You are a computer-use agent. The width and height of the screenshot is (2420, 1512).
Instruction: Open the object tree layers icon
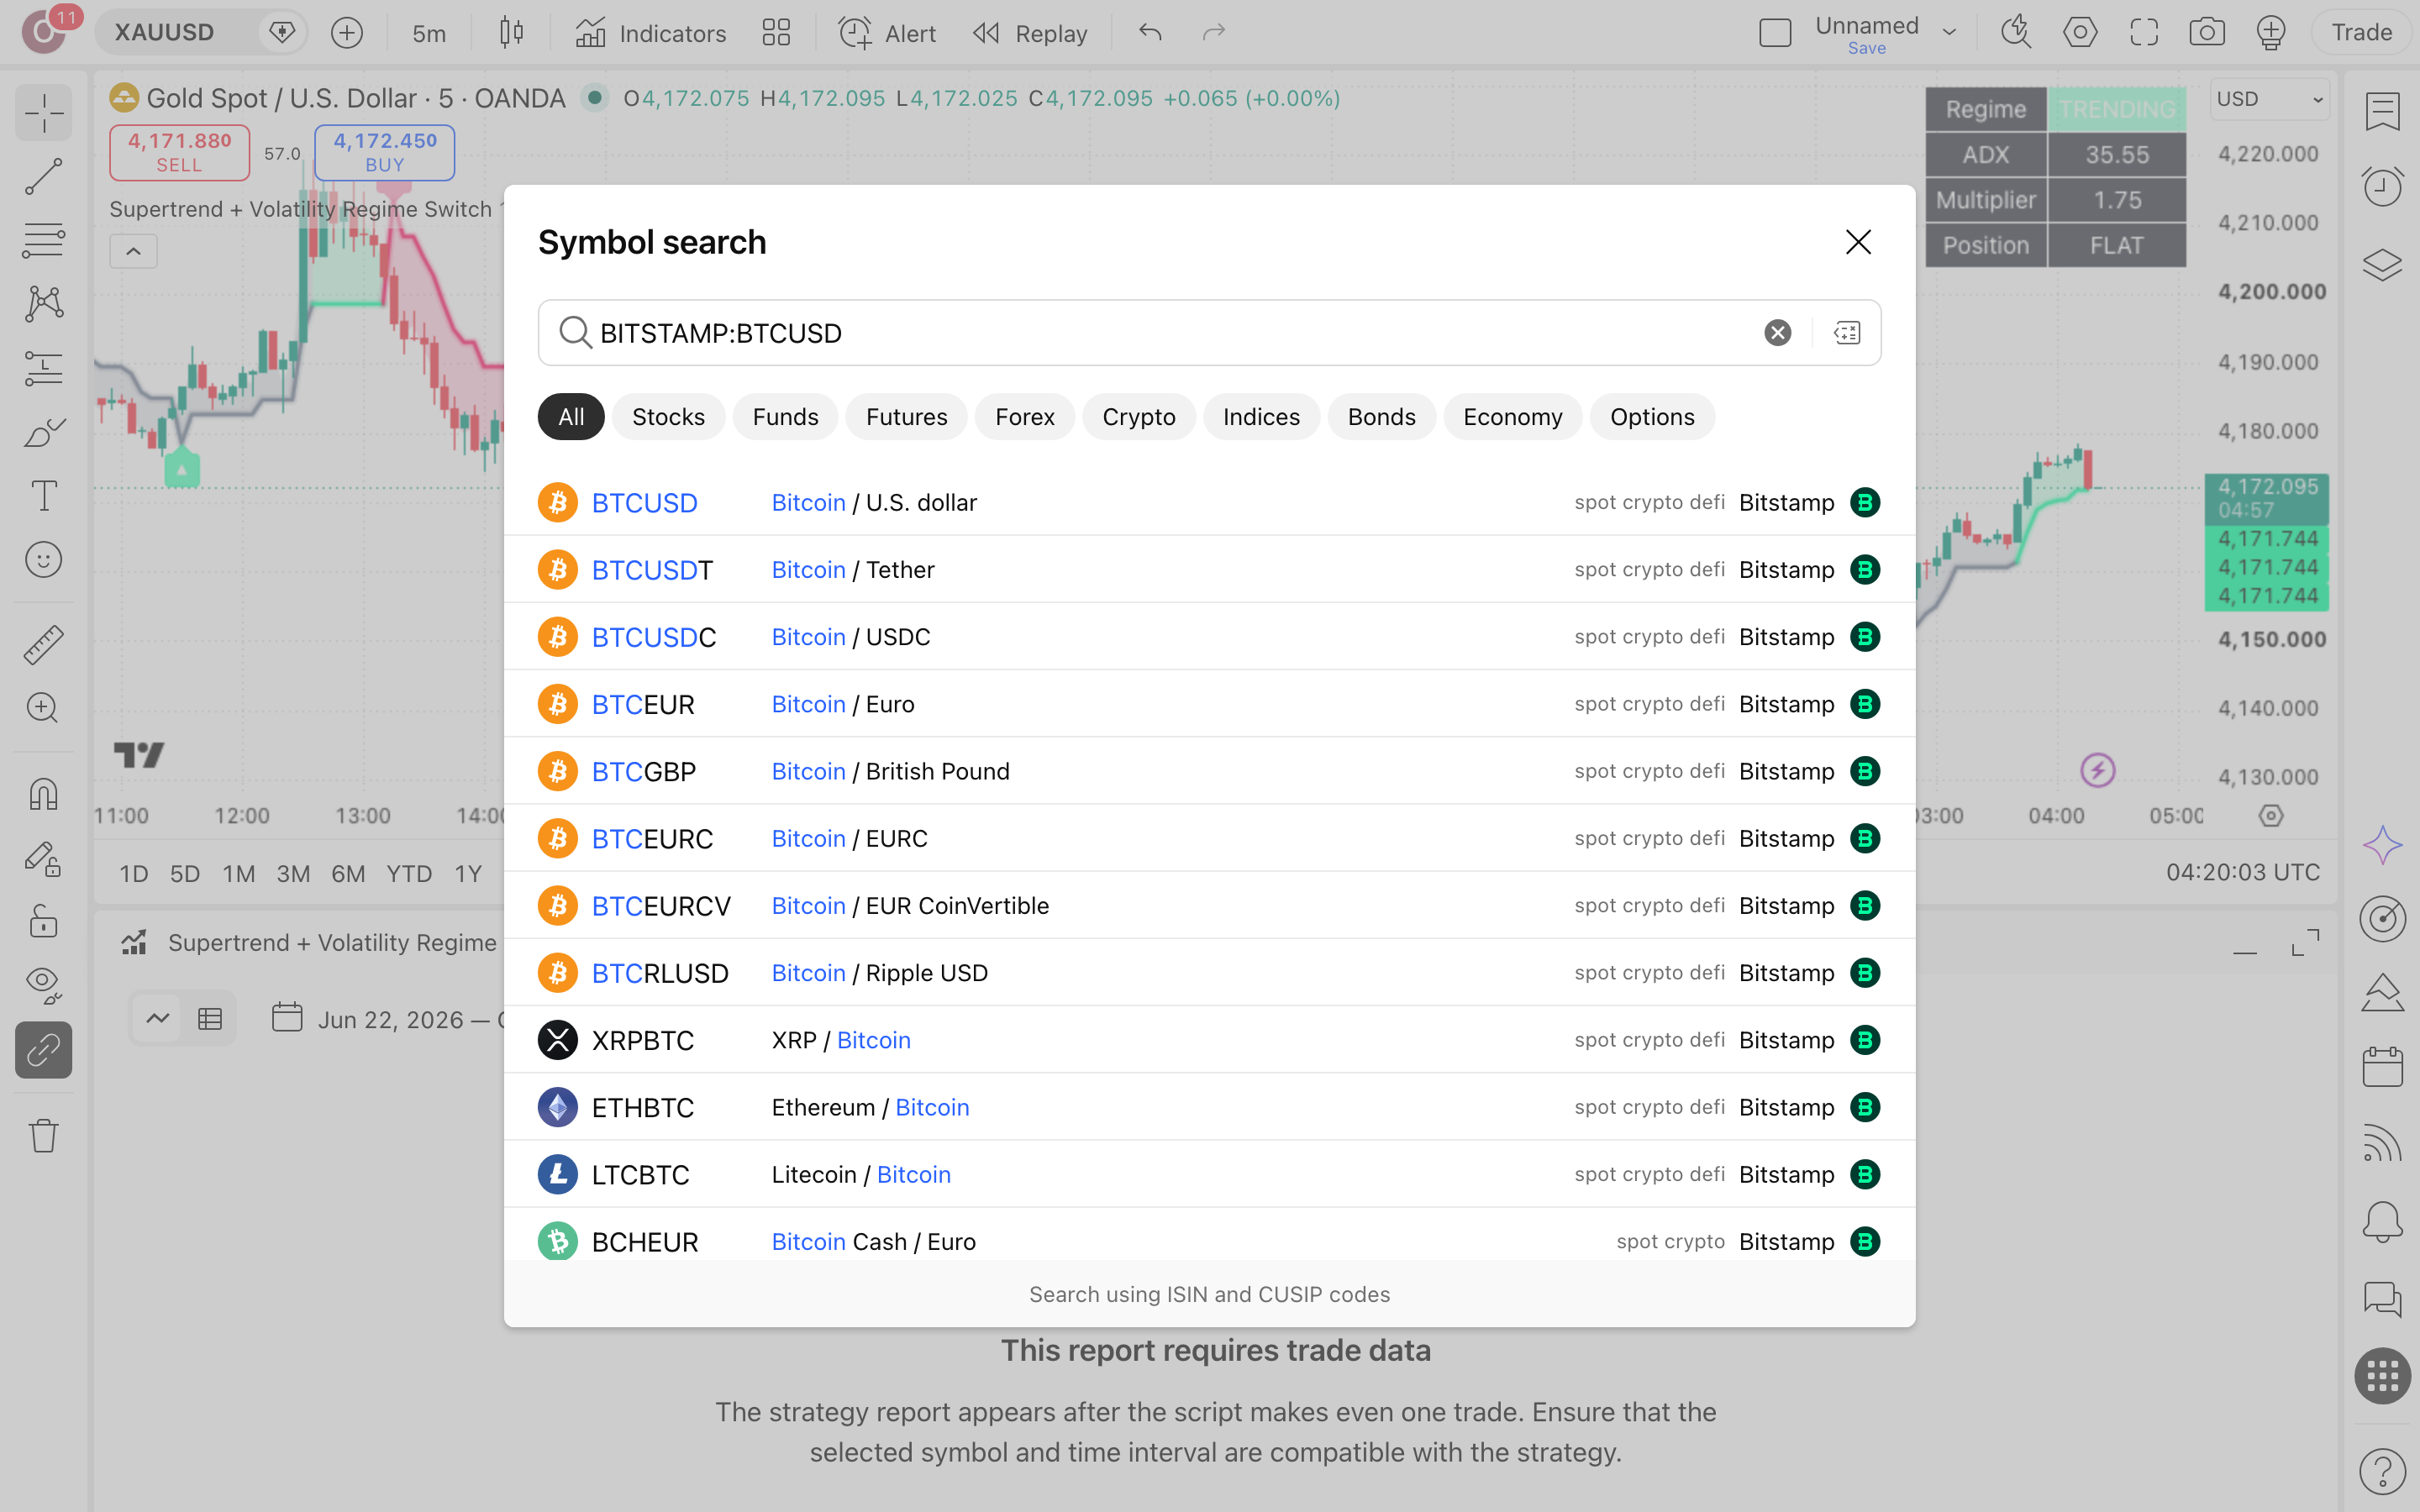2382,265
